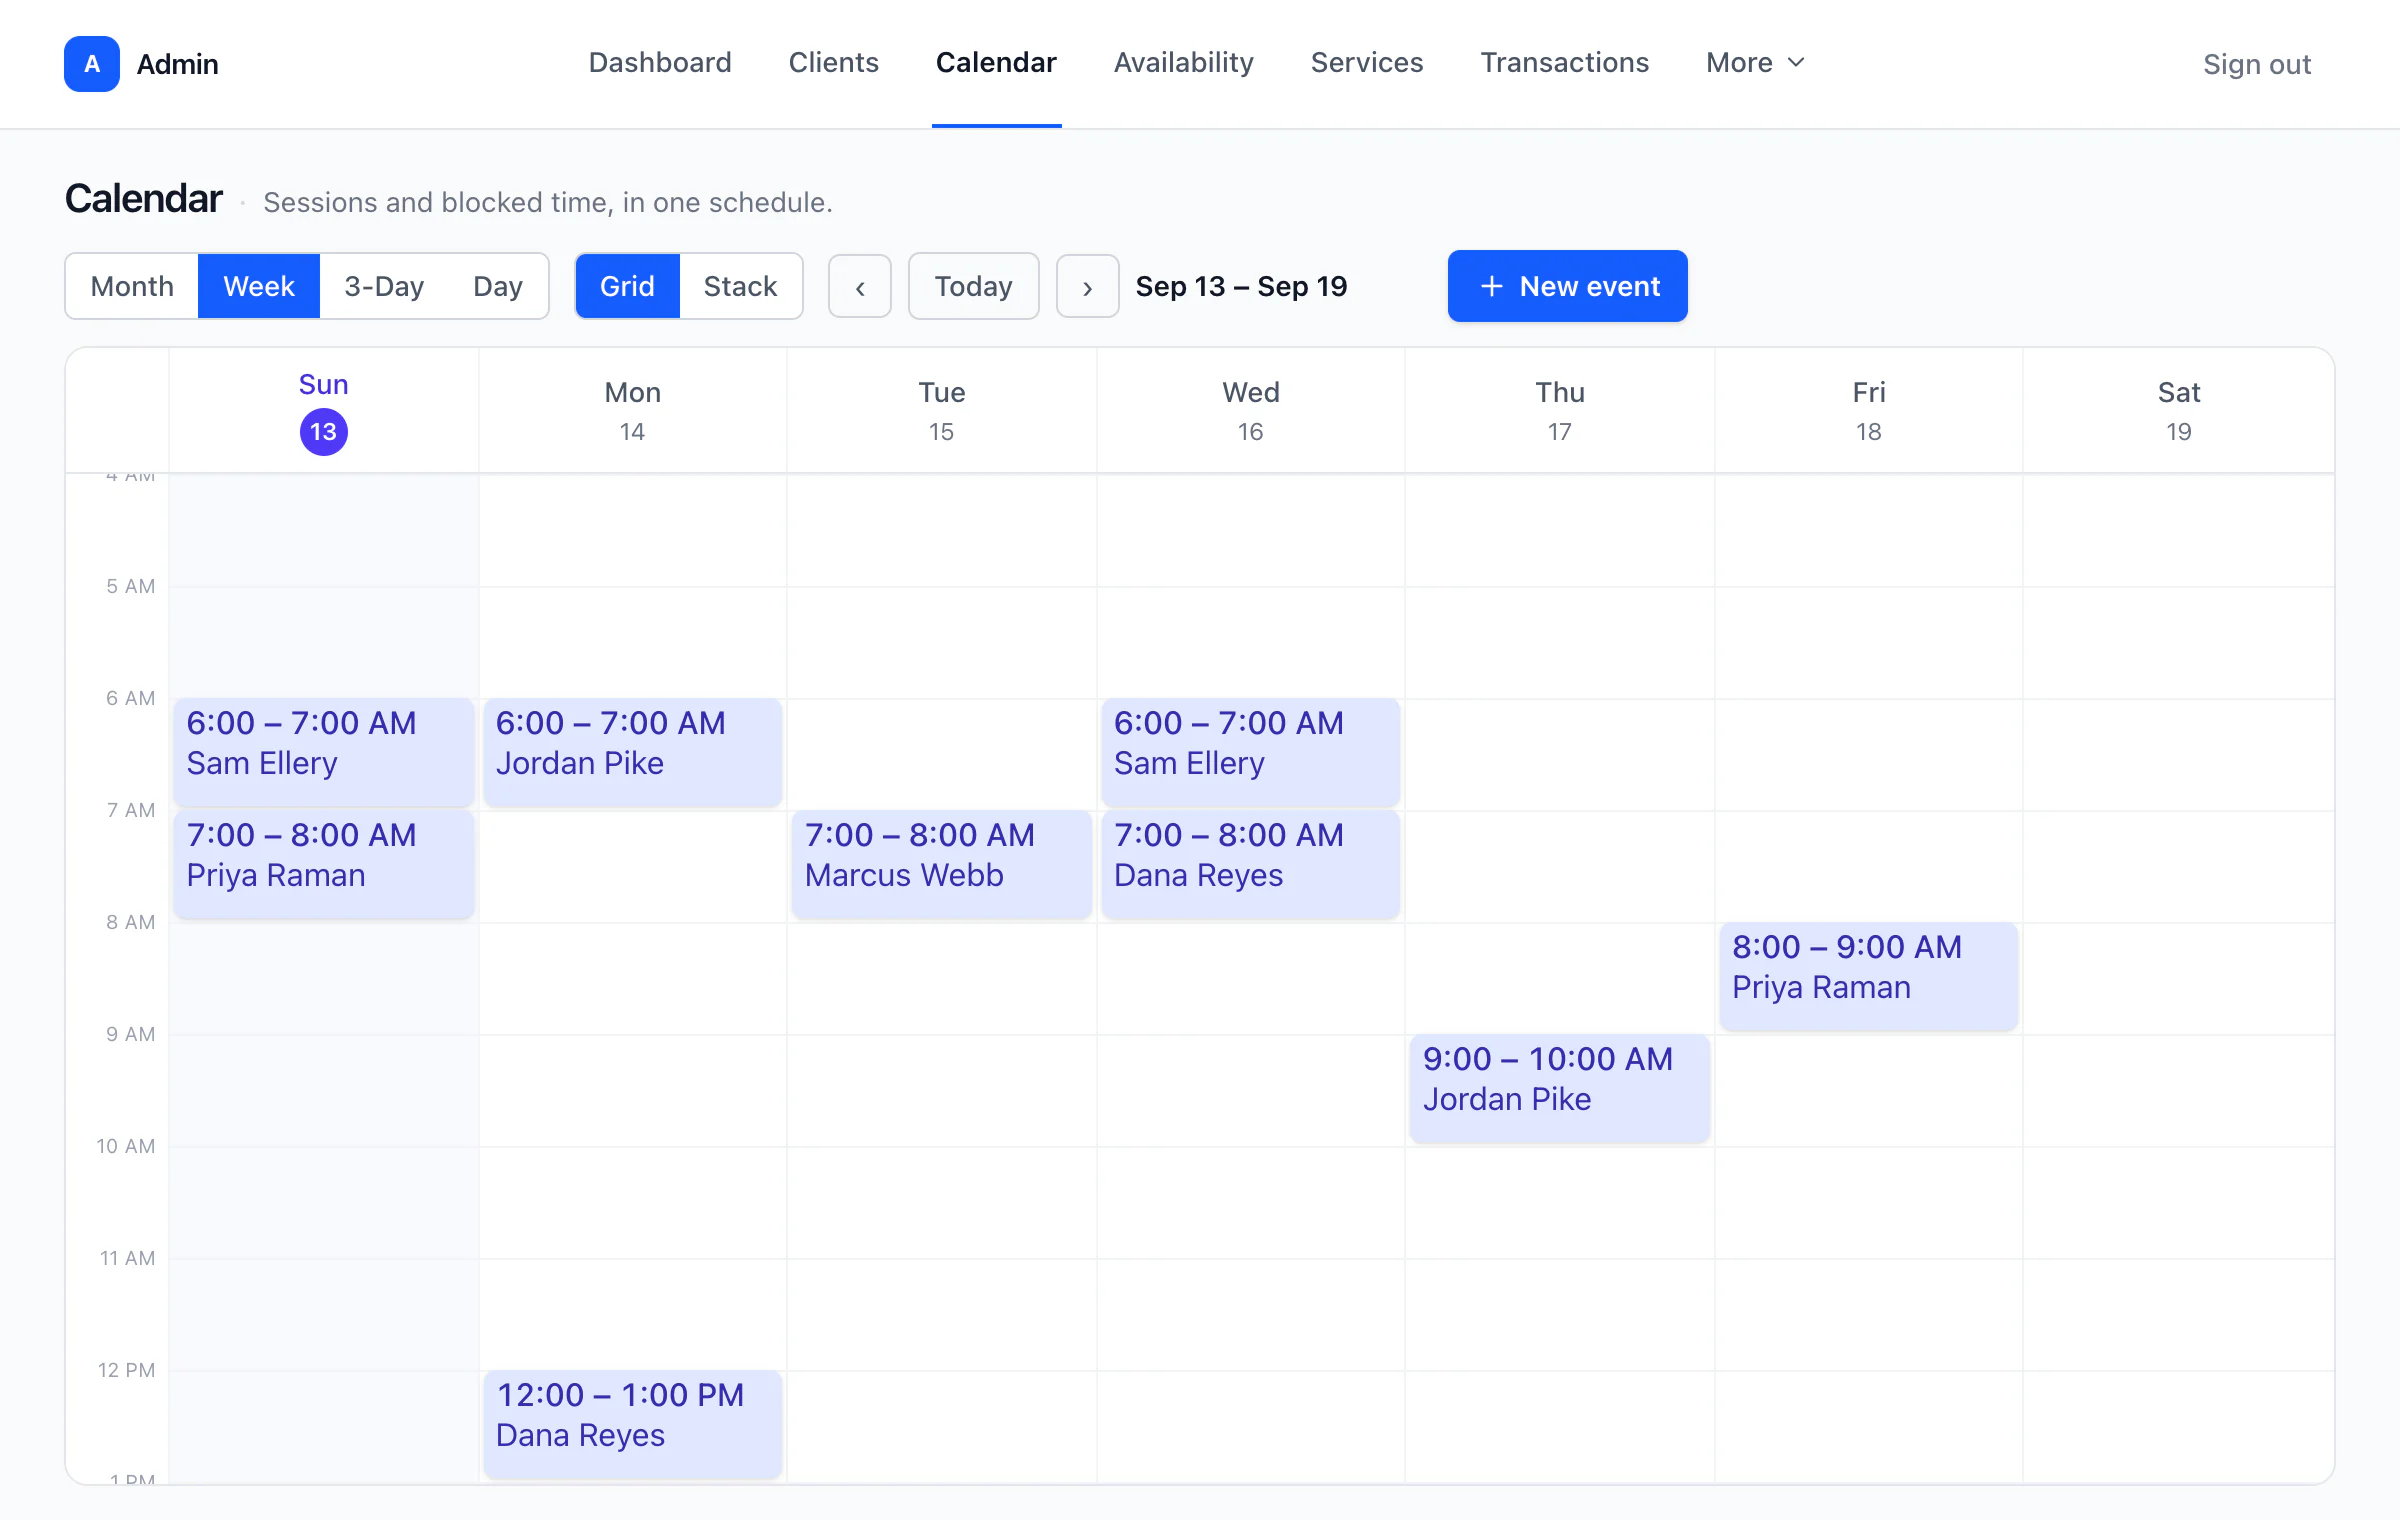Click the Sep 13 – Sep 19 date range
This screenshot has height=1520, width=2400.
coord(1241,286)
